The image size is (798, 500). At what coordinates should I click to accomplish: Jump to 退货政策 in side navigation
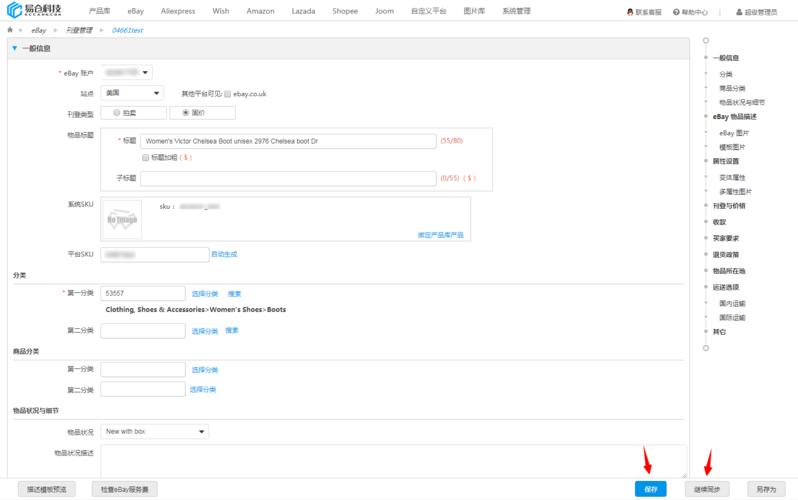tap(726, 255)
